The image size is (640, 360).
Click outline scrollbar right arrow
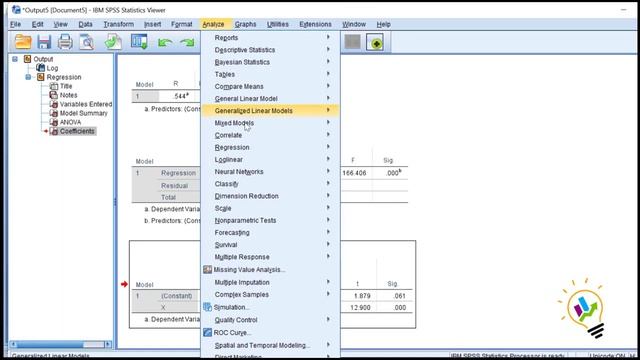tap(108, 344)
